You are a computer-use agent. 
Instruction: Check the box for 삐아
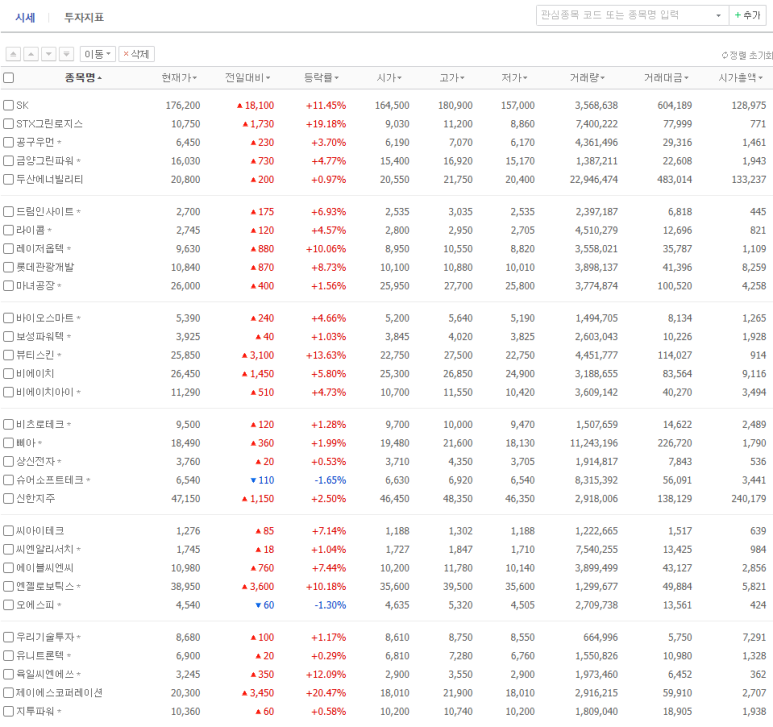[8, 443]
